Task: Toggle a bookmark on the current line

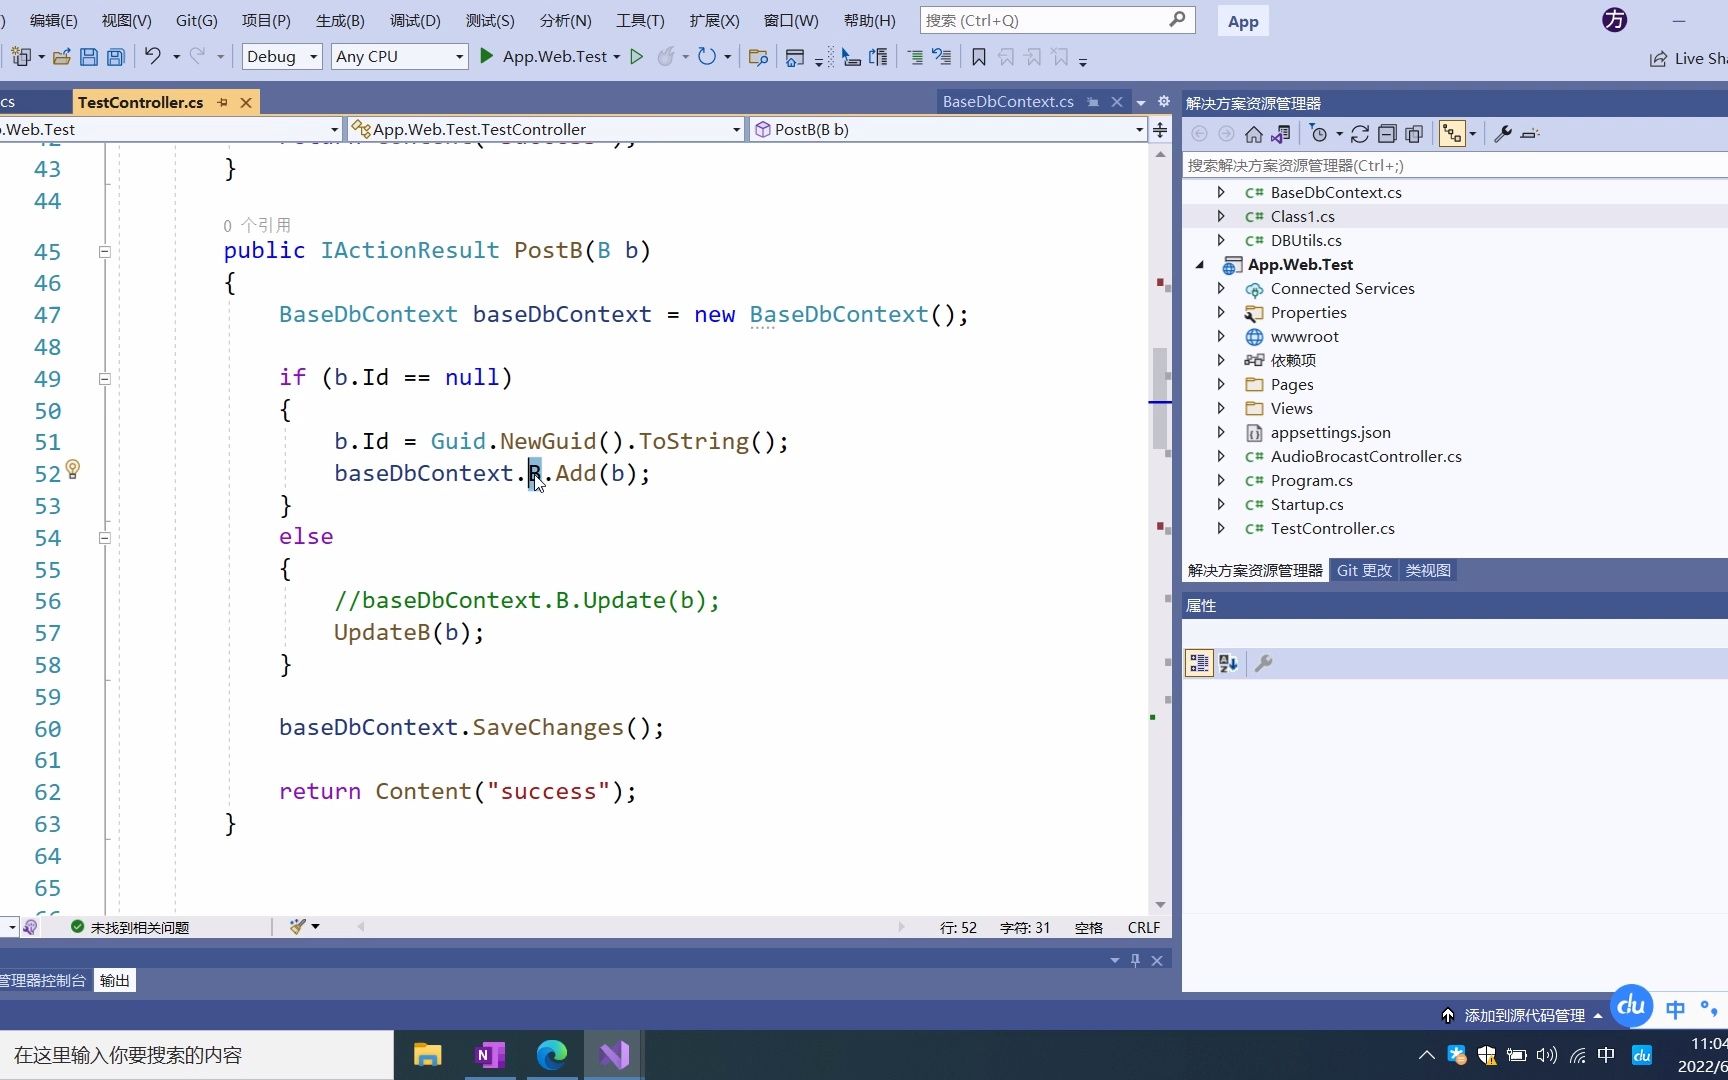Action: (978, 57)
